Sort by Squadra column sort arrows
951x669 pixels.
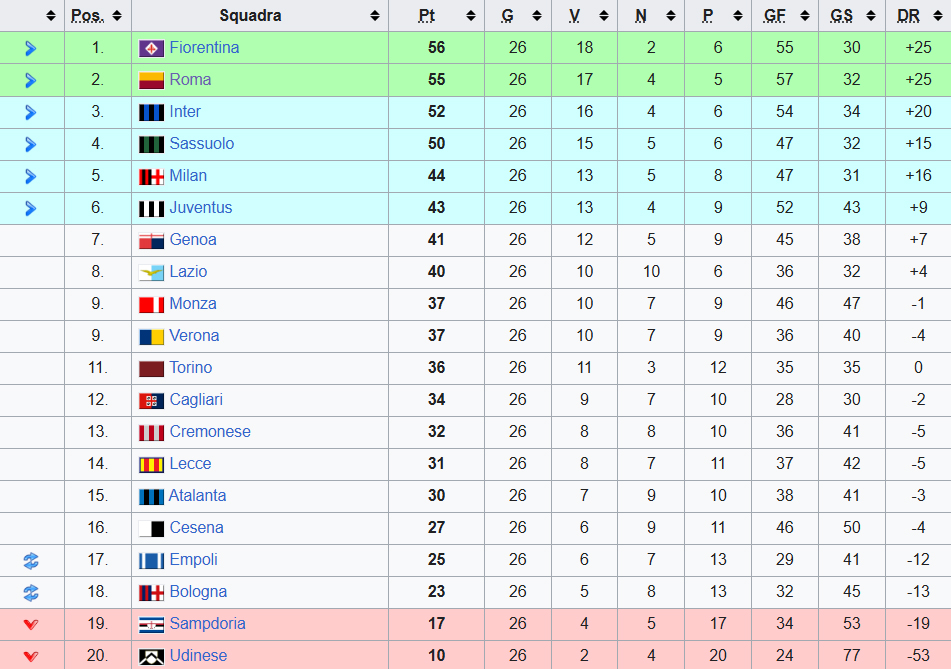375,16
